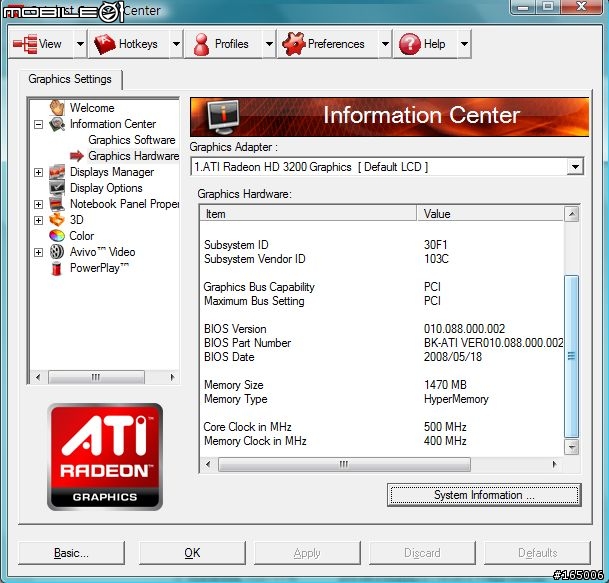This screenshot has width=609, height=583.
Task: Minimize the Catalyst Control Center window
Action: click(x=524, y=6)
